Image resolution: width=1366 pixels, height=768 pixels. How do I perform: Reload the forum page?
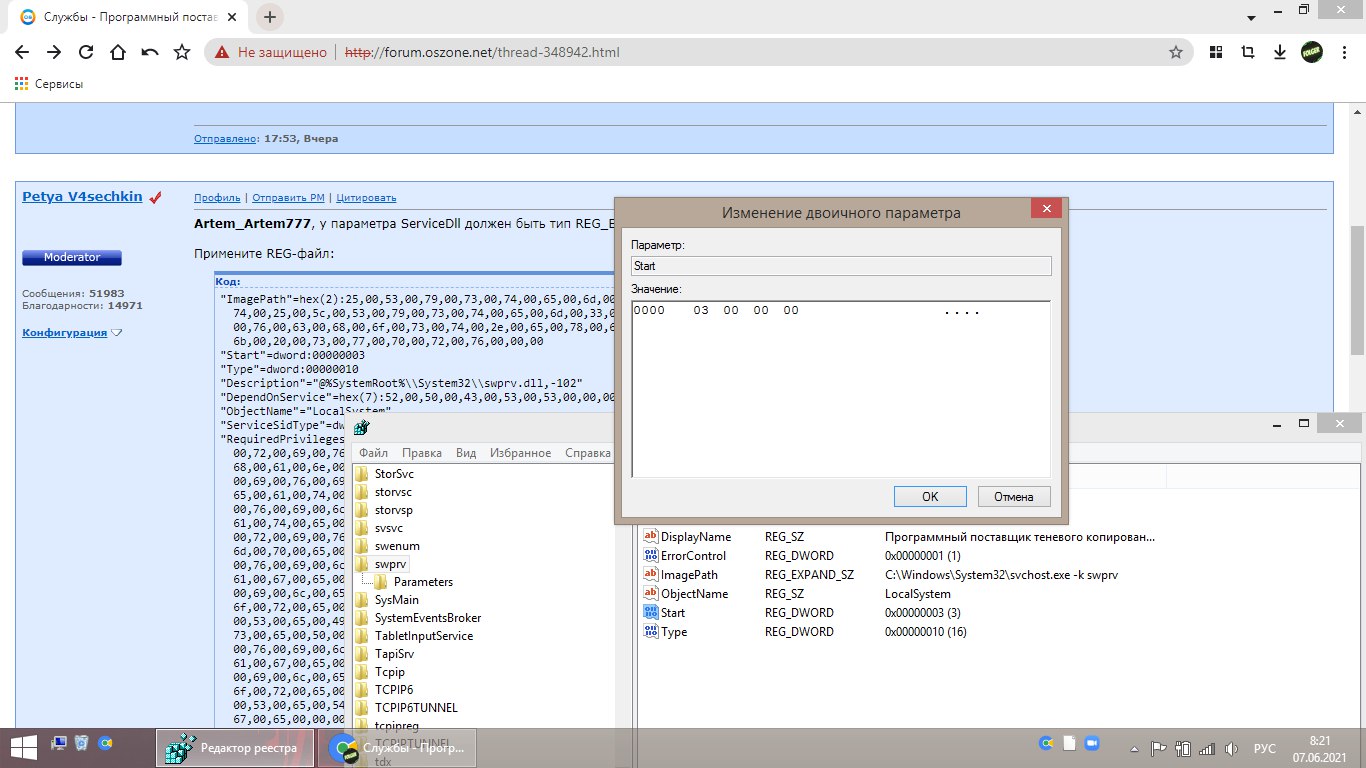coord(86,52)
